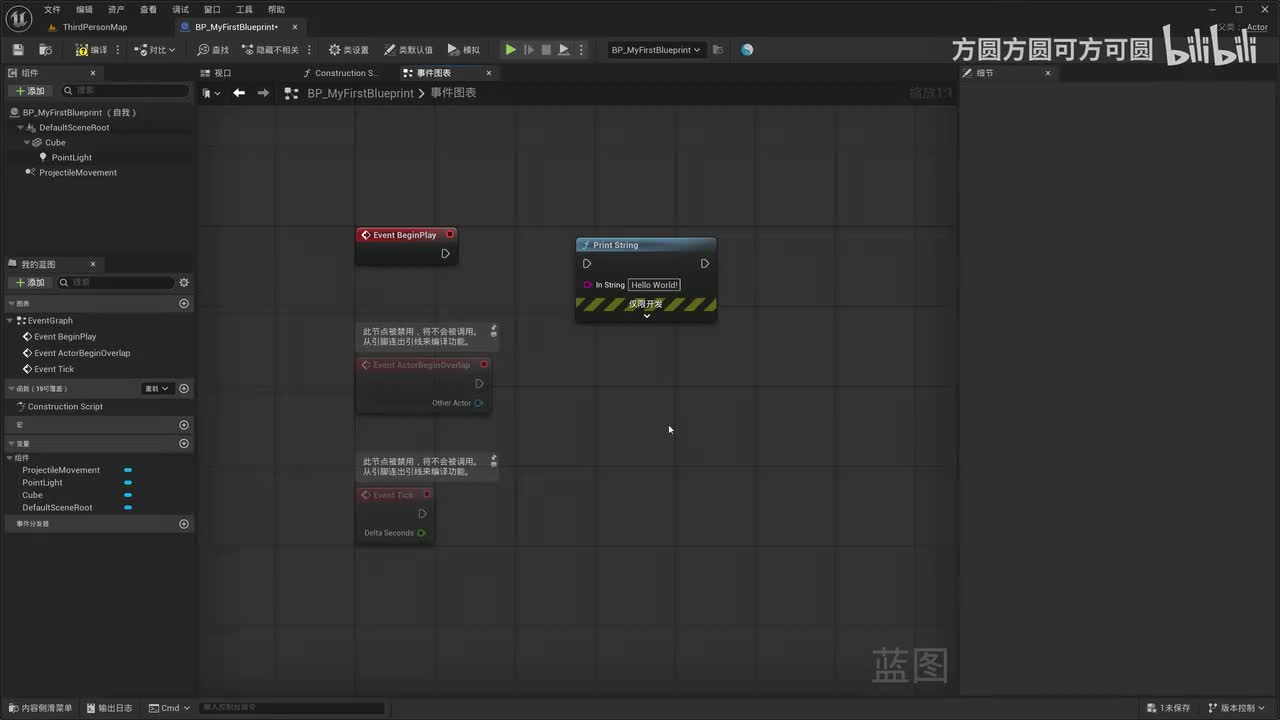Open the 我的蓝图 settings gear
Image resolution: width=1280 pixels, height=720 pixels.
pyautogui.click(x=184, y=283)
